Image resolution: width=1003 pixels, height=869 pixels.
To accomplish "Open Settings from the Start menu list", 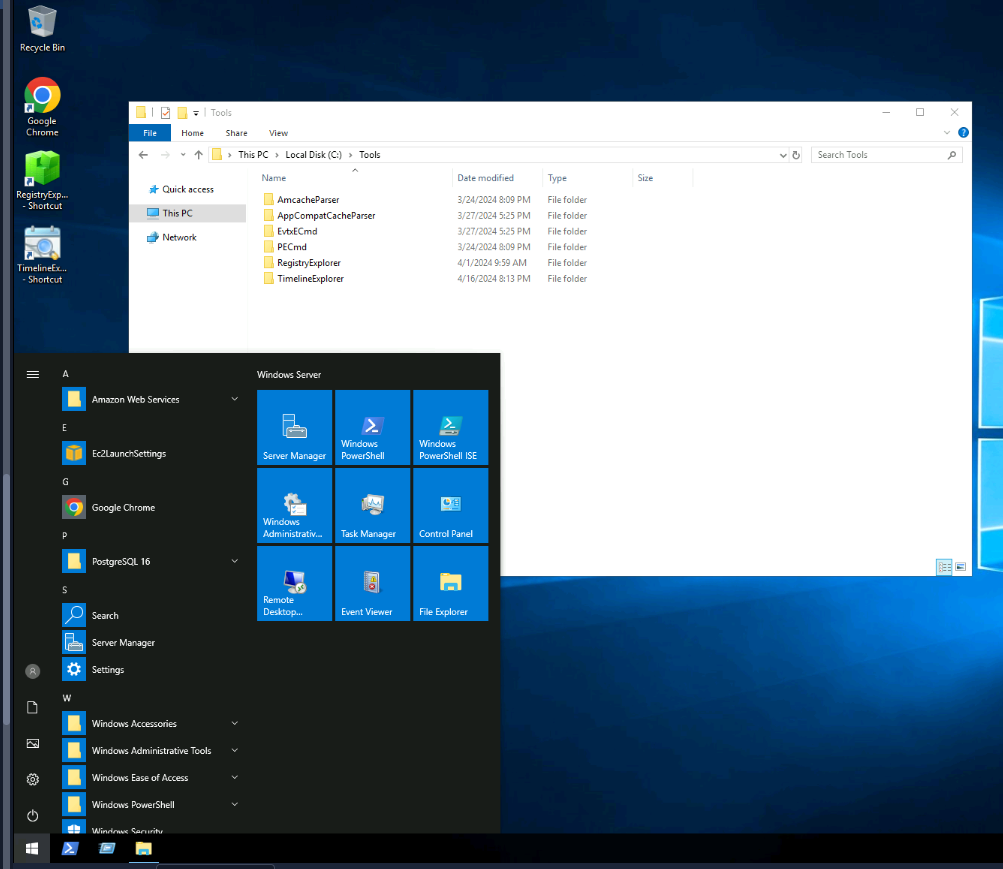I will [x=108, y=670].
